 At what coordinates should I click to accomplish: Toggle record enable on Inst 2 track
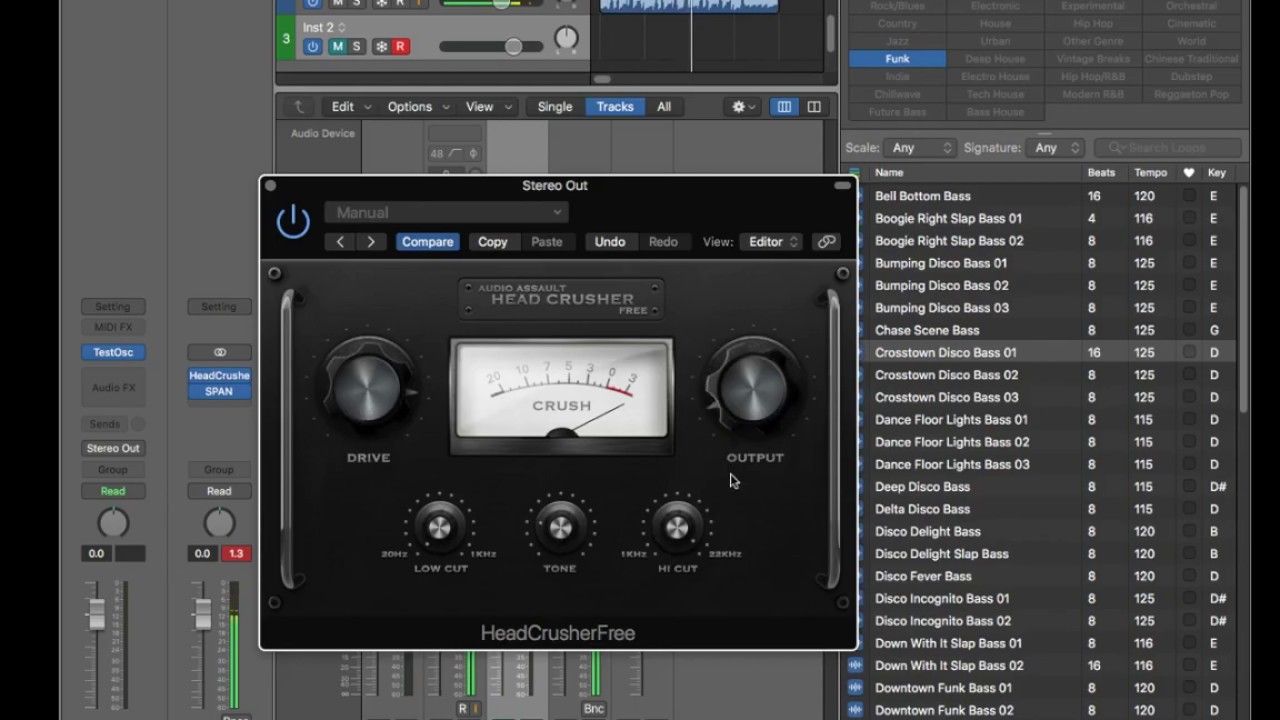pos(400,47)
